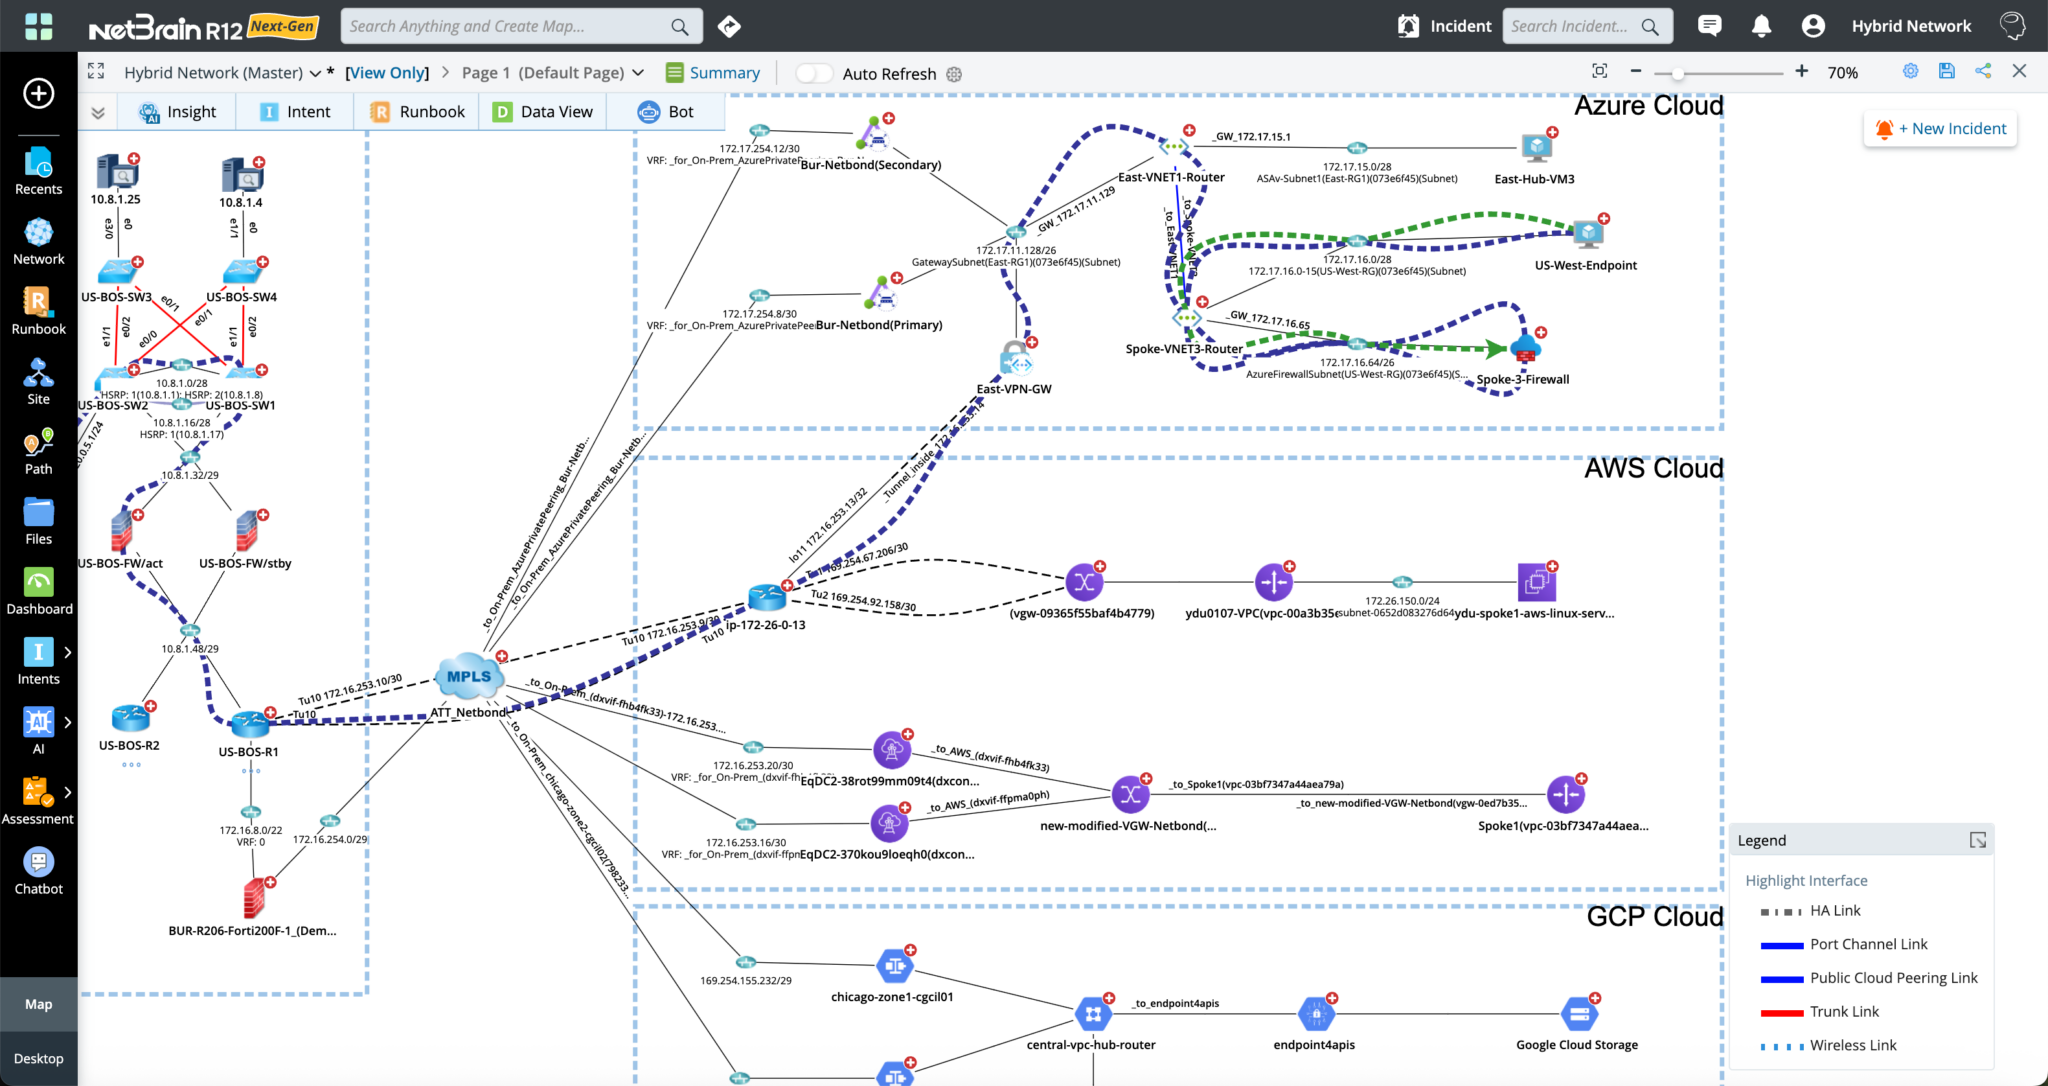Open notifications bell icon
Viewport: 2048px width, 1086px height.
[1761, 26]
